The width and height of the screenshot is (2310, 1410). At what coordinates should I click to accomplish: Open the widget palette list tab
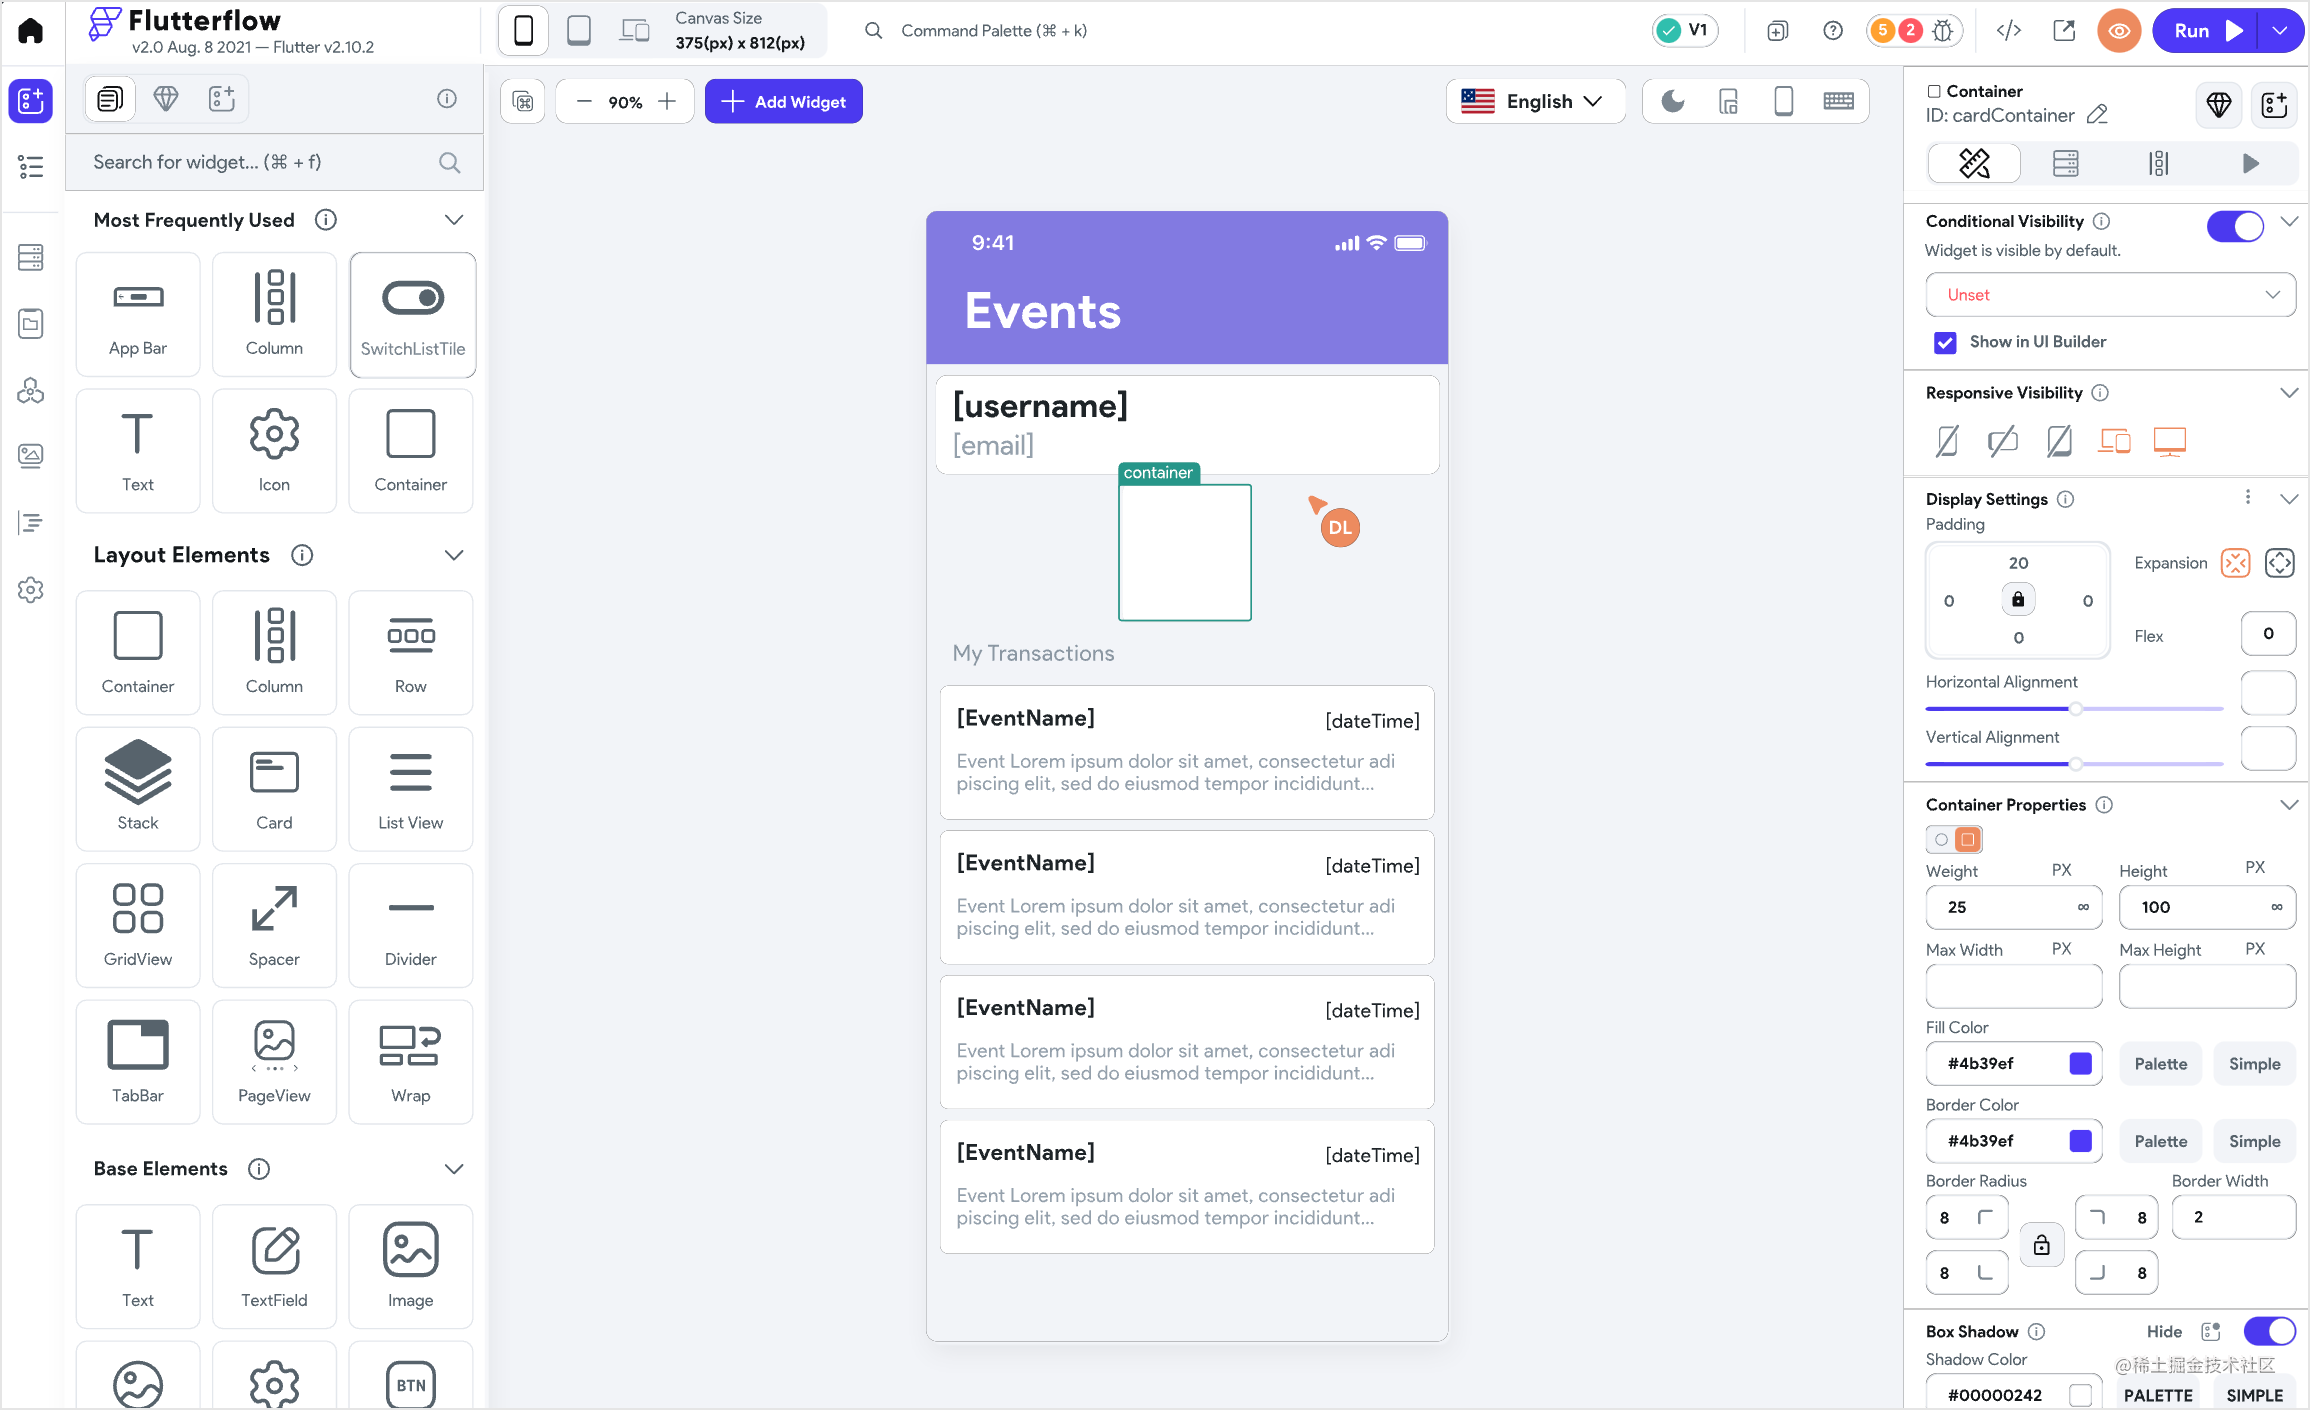(110, 98)
